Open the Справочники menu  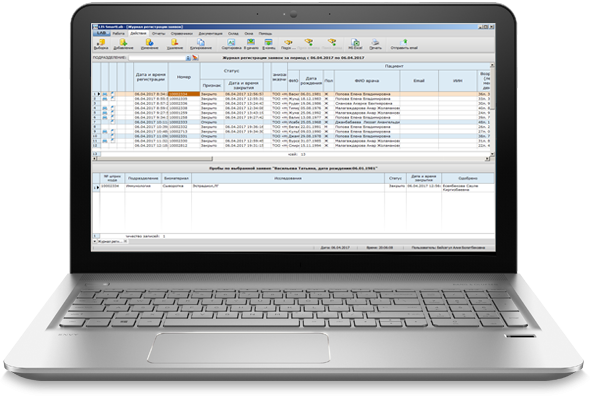(182, 33)
